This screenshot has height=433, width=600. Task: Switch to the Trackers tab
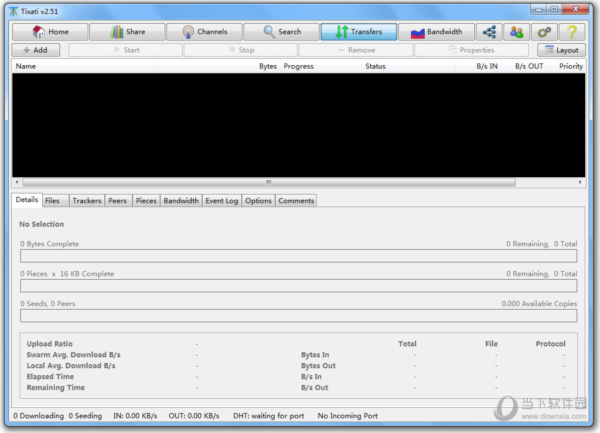point(87,201)
